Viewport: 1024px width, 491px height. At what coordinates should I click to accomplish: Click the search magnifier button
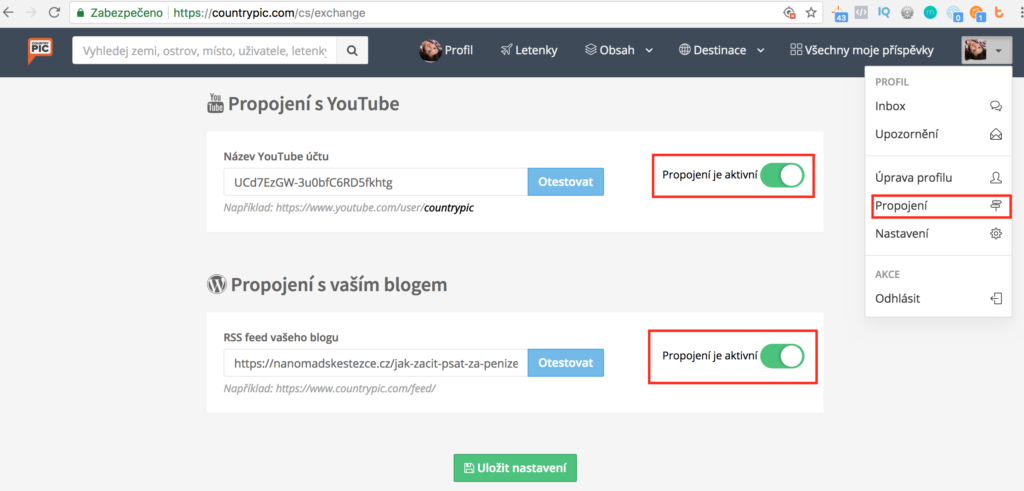pos(351,50)
